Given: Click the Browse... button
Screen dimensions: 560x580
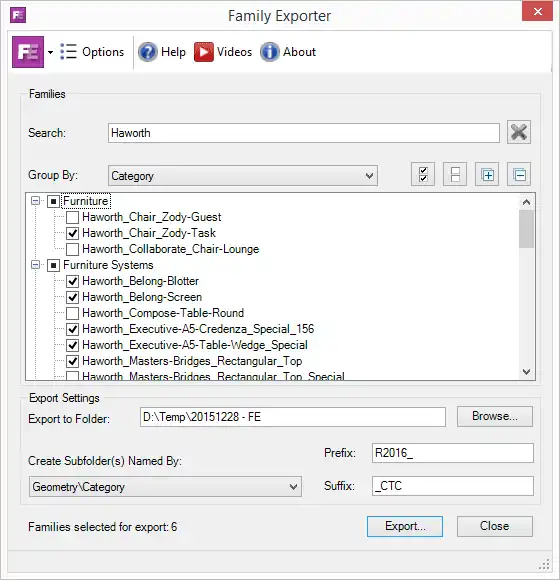Looking at the screenshot, I should [495, 416].
